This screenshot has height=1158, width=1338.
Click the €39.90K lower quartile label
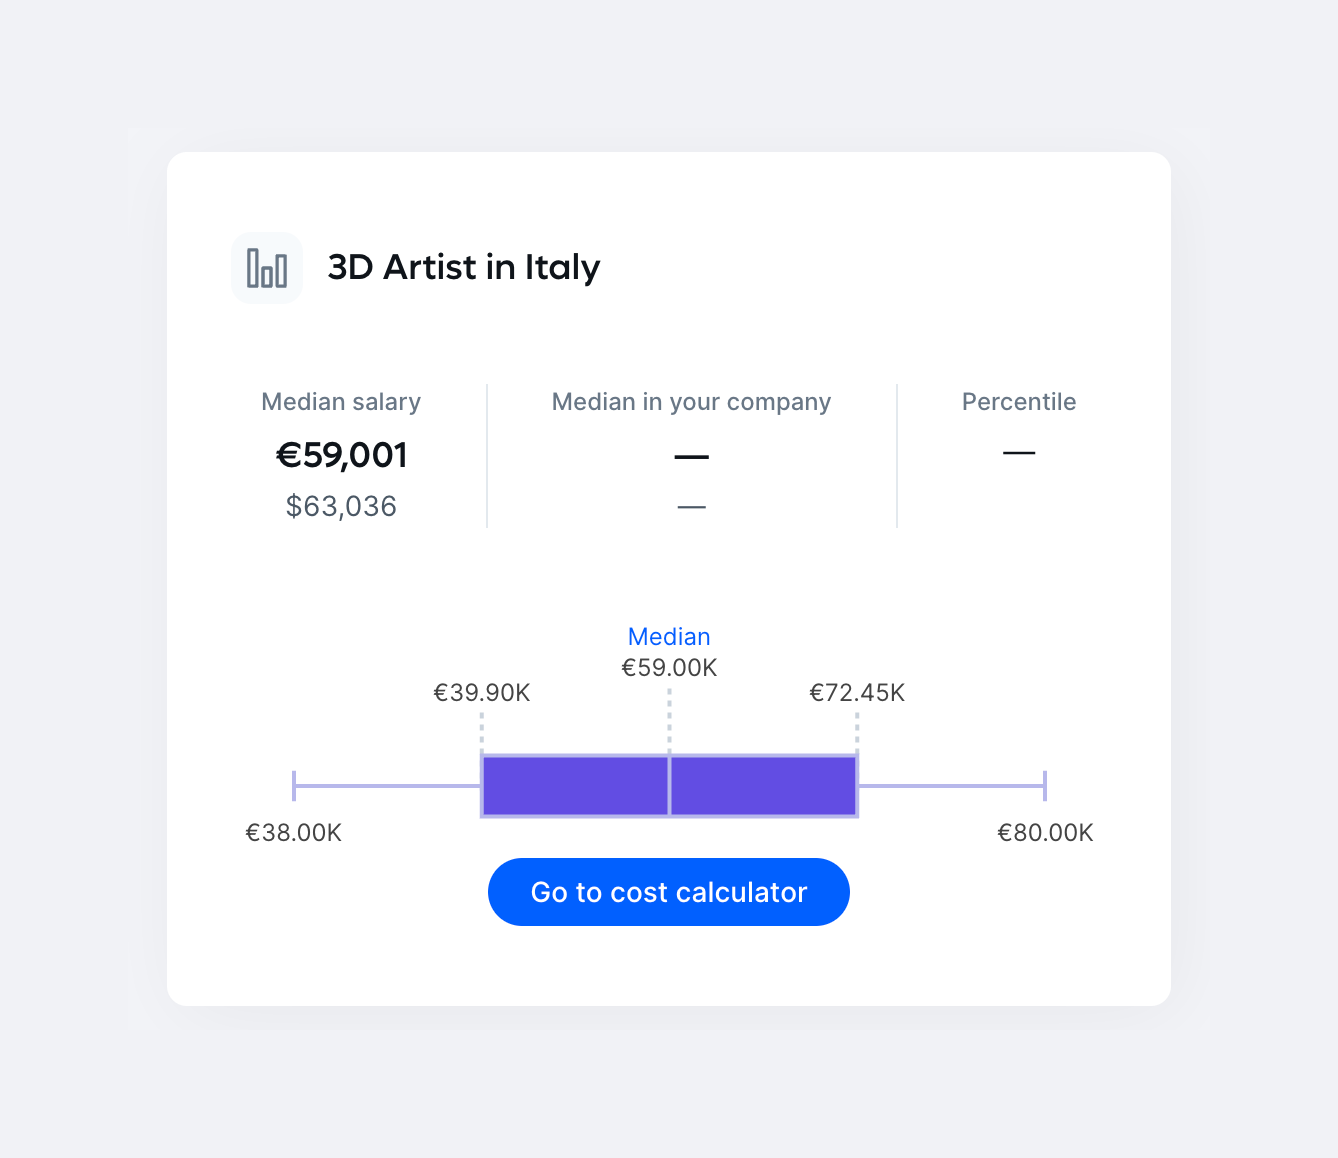482,693
